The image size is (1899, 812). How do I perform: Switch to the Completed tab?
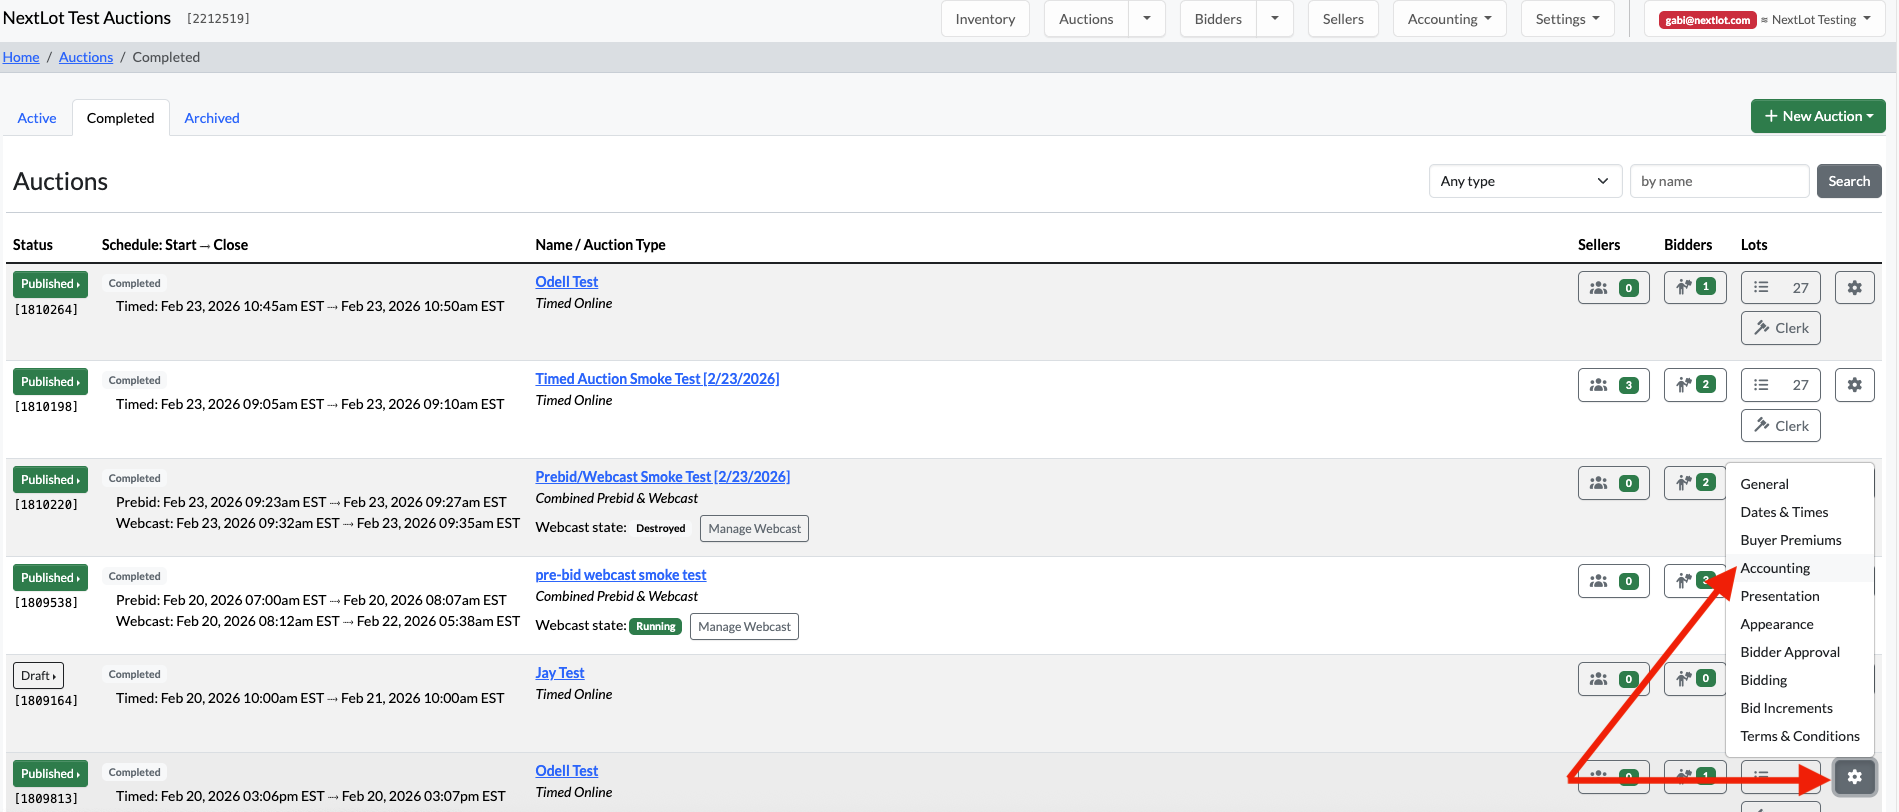(121, 118)
